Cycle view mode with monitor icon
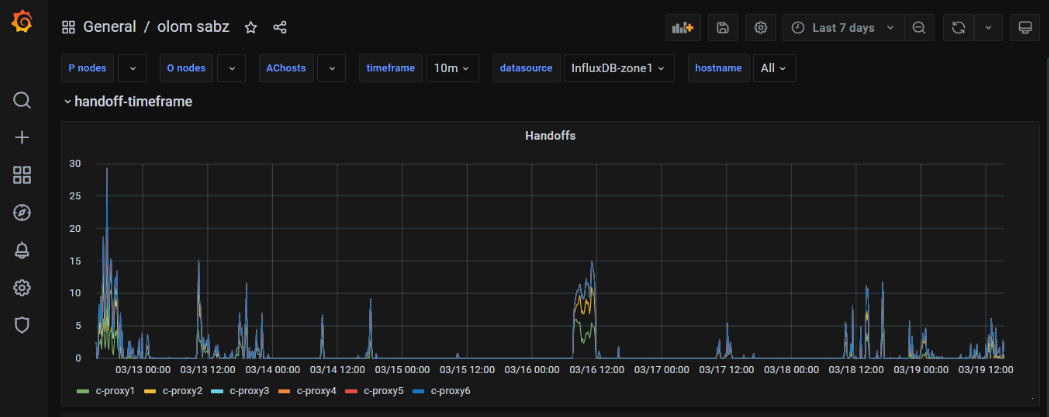 pyautogui.click(x=1024, y=27)
